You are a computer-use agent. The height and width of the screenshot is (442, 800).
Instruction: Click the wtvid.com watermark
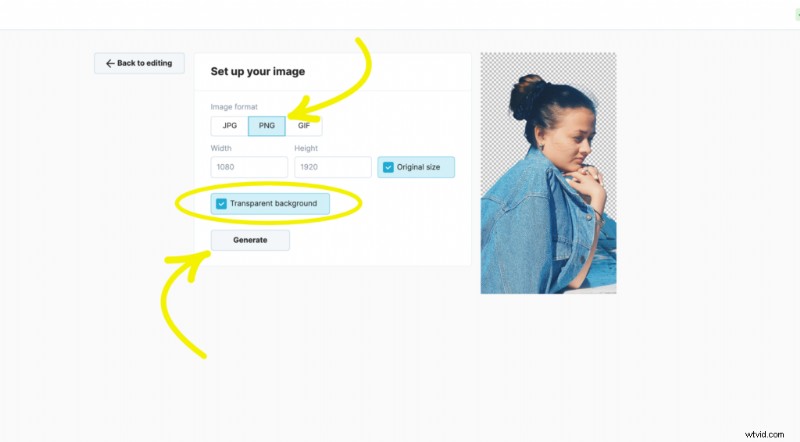point(764,434)
